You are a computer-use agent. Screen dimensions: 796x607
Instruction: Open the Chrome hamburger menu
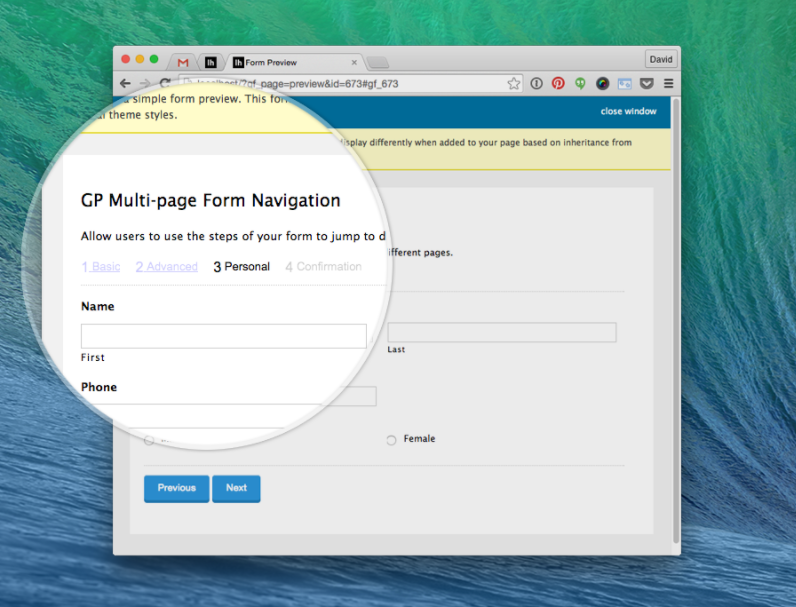tap(669, 84)
